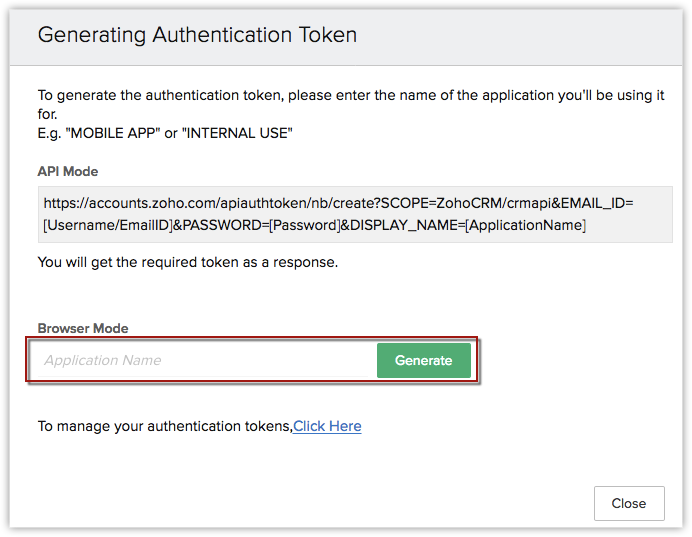Image resolution: width=692 pixels, height=537 pixels.
Task: Click the "MOBILE APP" example text
Action: 115,133
